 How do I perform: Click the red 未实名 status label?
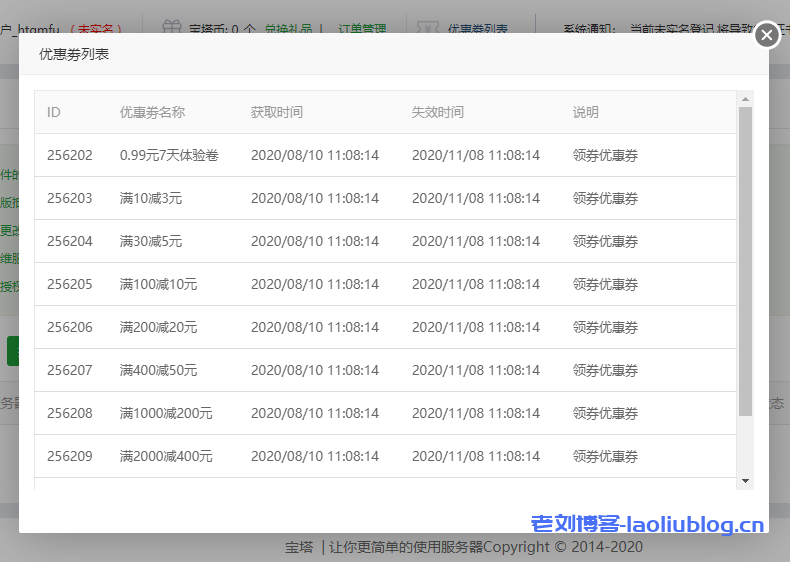tap(99, 30)
